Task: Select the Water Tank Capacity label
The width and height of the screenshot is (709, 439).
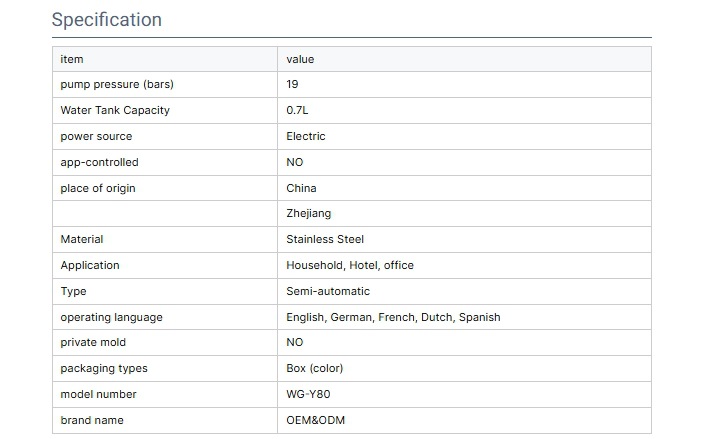Action: (x=114, y=110)
